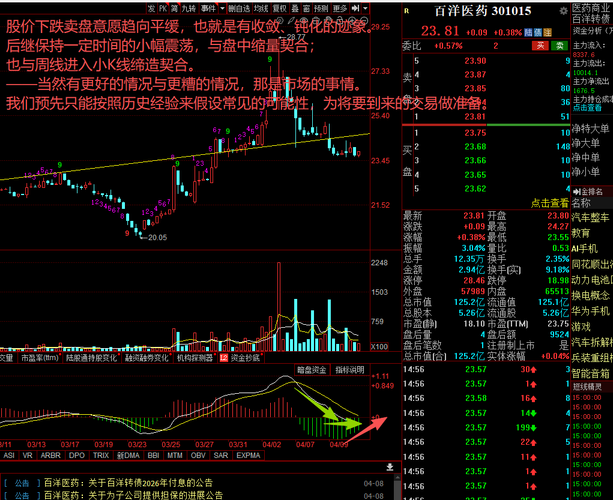
Task: Select 智能音箱 in sector ranking list
Action: click(x=591, y=374)
